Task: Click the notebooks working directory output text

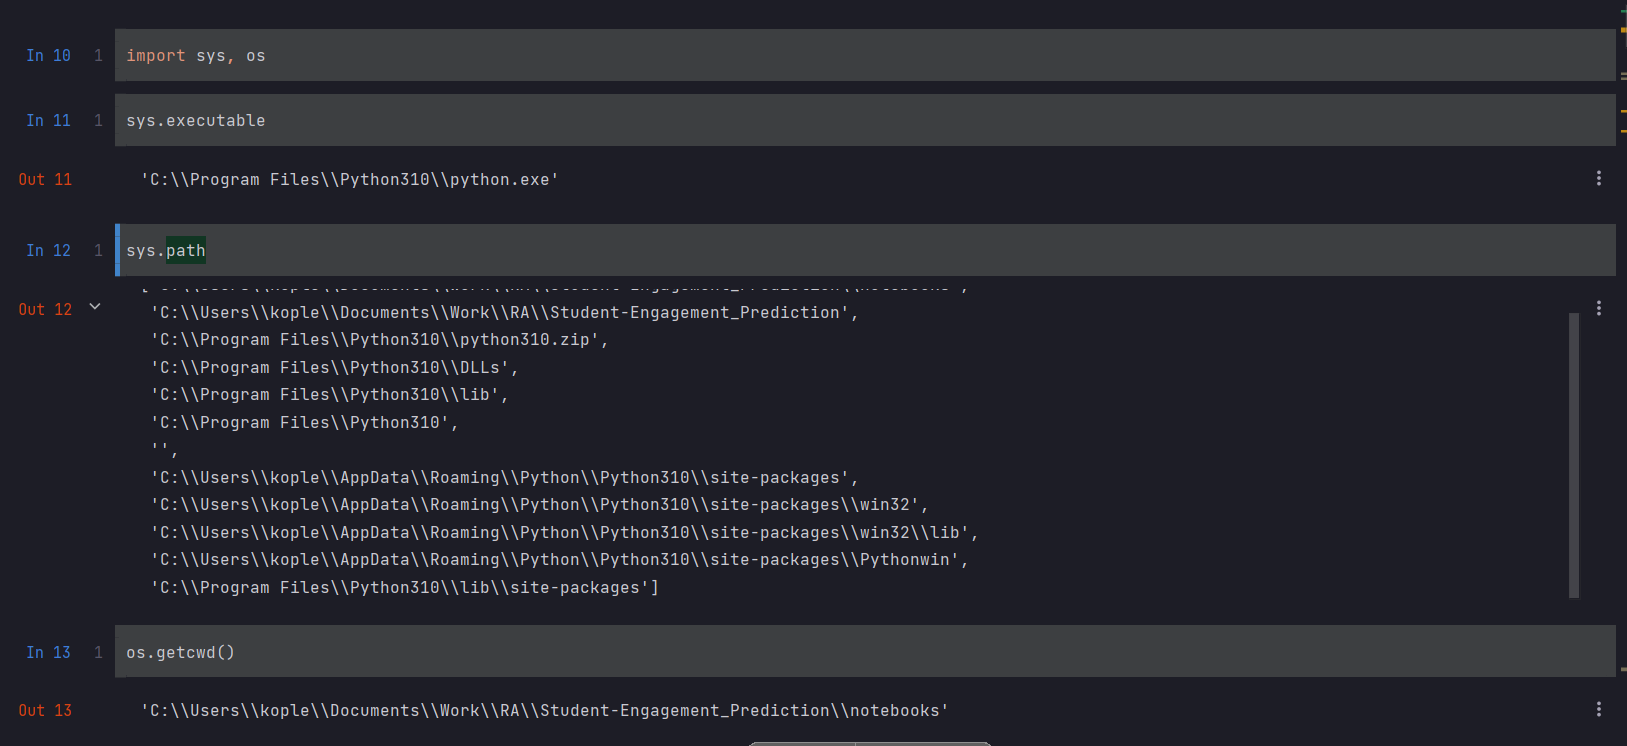Action: click(544, 711)
